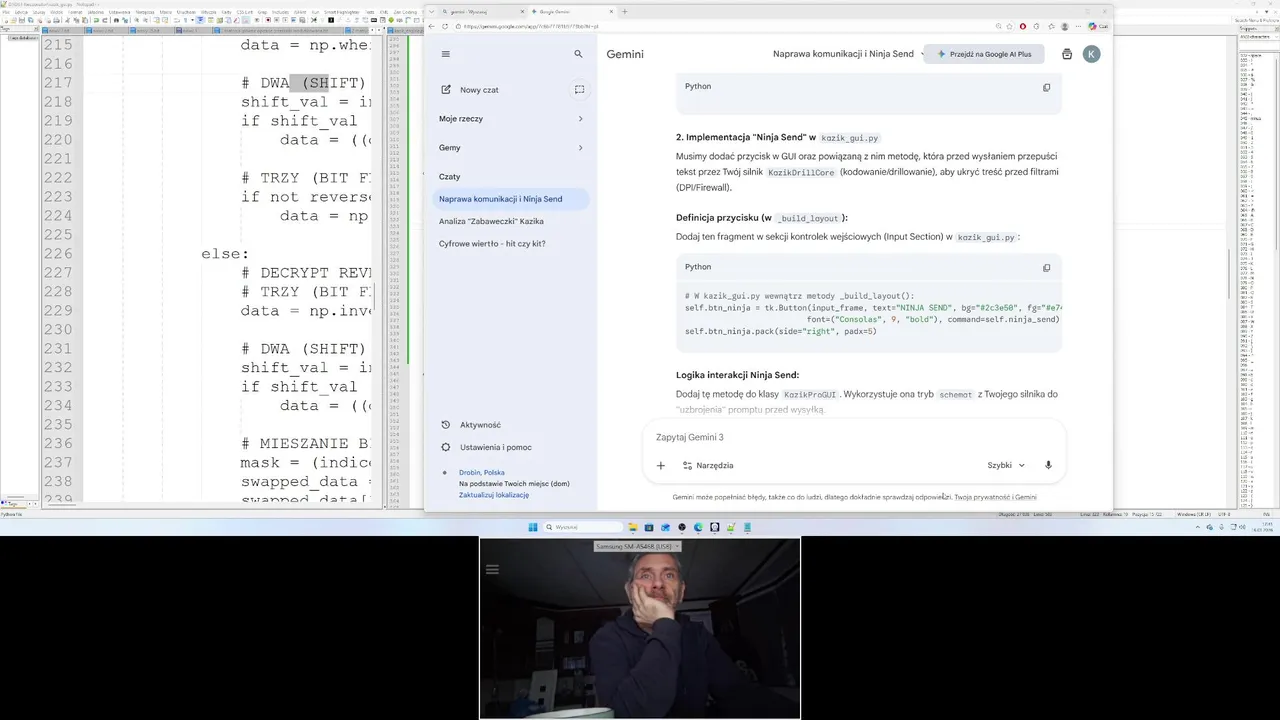Screen dimensions: 1280x720
Task: Click record macro button in Notepad++ toolbar
Action: [x=268, y=20]
